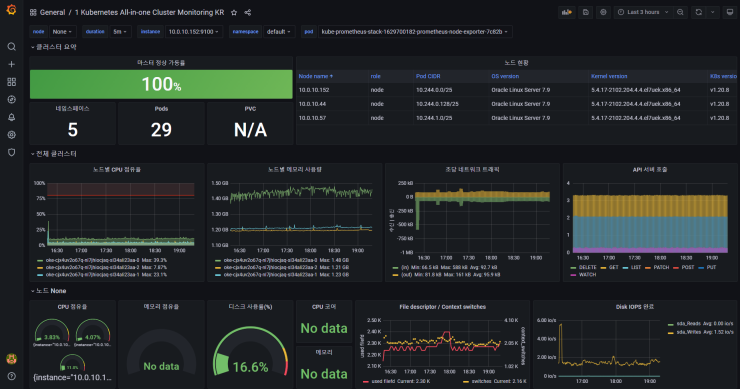Open the search icon in sidebar
Image resolution: width=740 pixels, height=389 pixels.
[11, 46]
